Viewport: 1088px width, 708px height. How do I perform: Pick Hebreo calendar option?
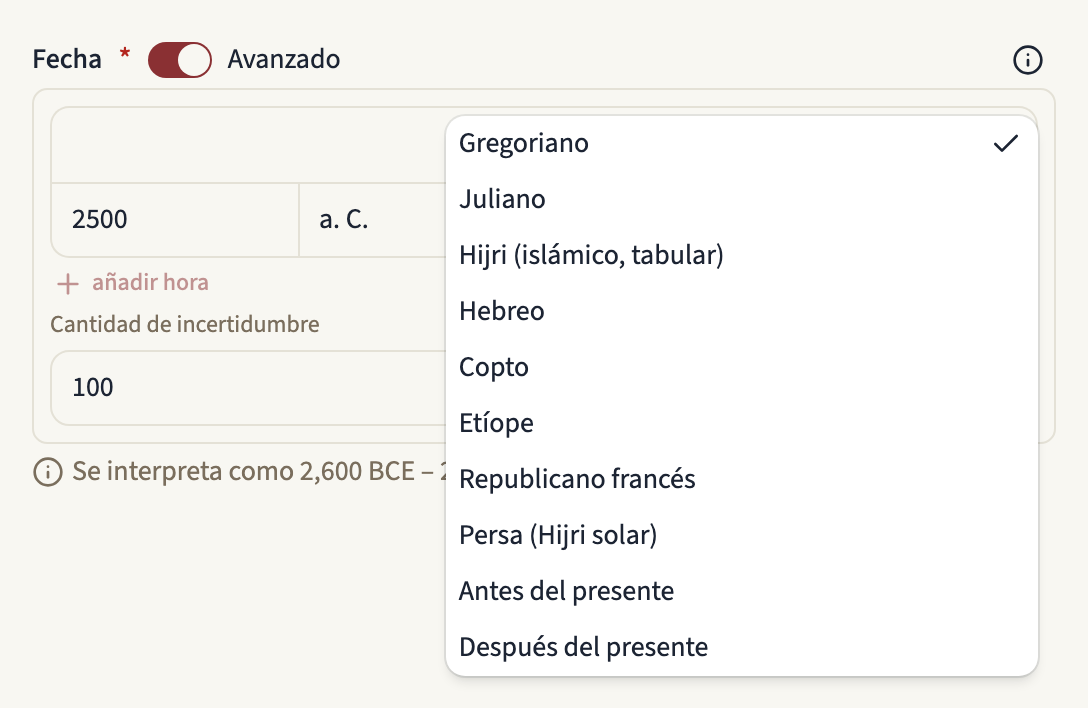(742, 311)
